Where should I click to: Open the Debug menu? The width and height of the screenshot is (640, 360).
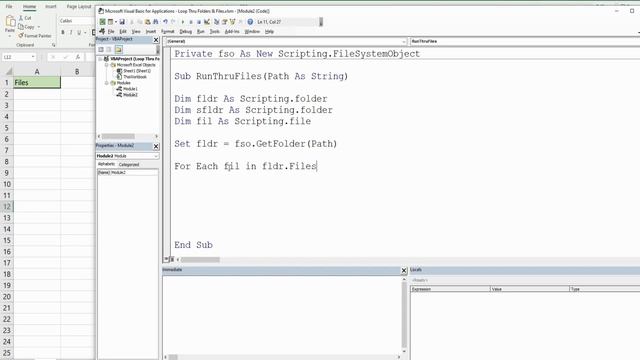coord(185,31)
